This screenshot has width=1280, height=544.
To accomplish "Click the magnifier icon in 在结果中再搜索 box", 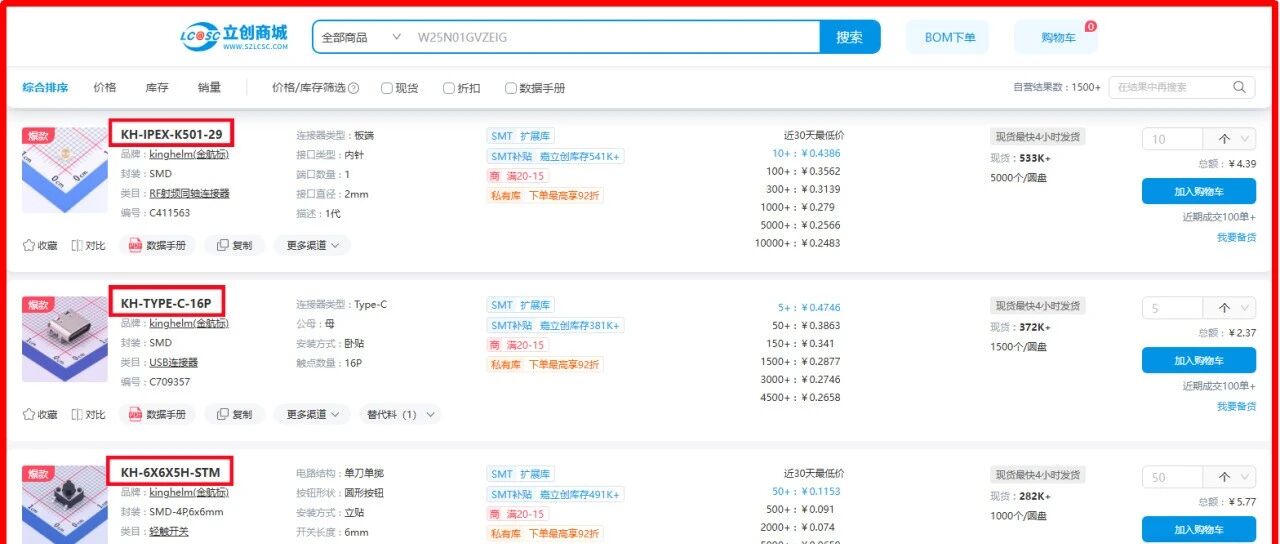I will pos(1240,87).
